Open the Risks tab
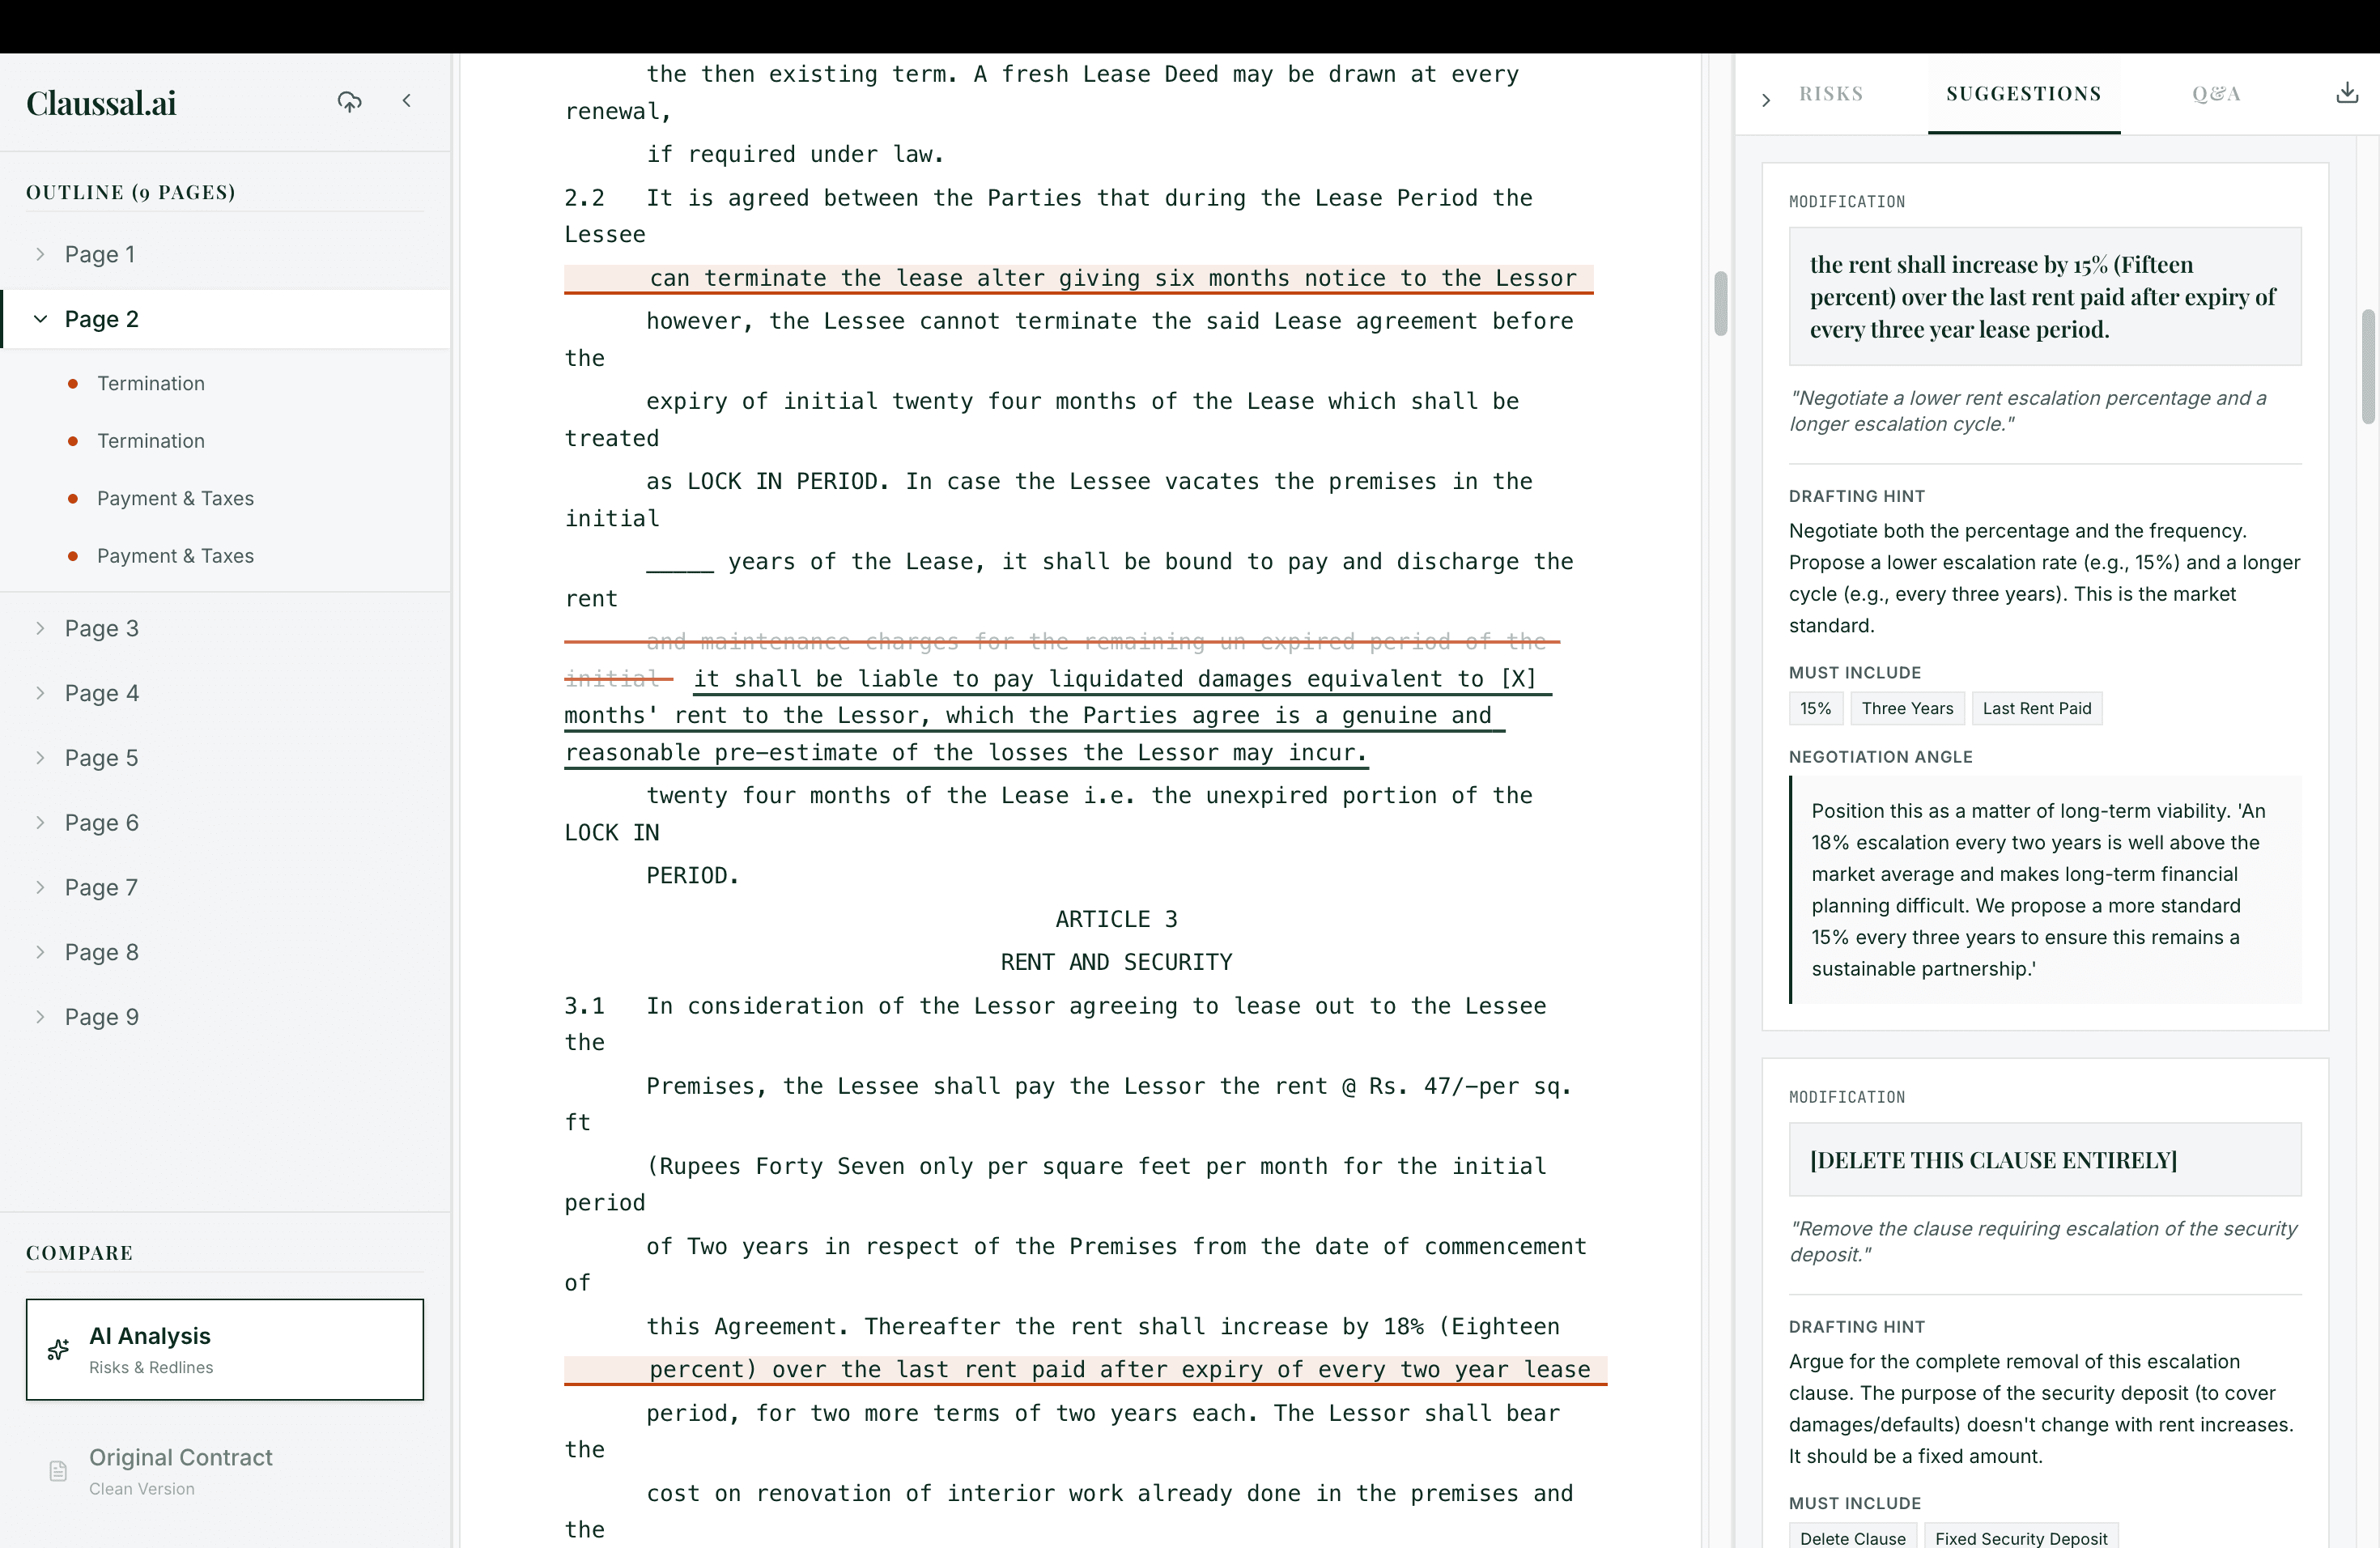 [1830, 94]
